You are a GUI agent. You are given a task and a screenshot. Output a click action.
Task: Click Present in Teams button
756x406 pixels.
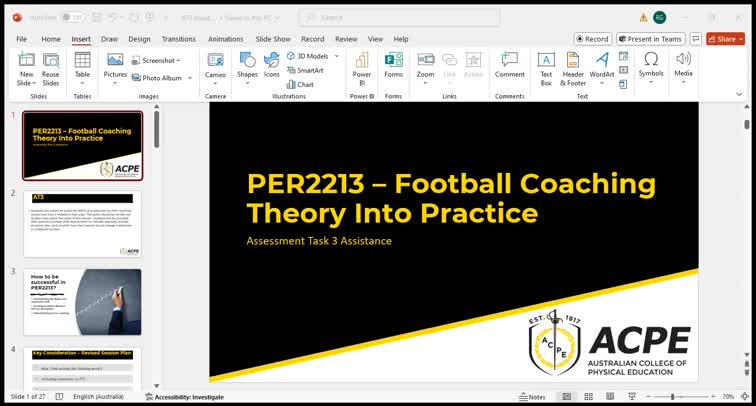pyautogui.click(x=650, y=39)
